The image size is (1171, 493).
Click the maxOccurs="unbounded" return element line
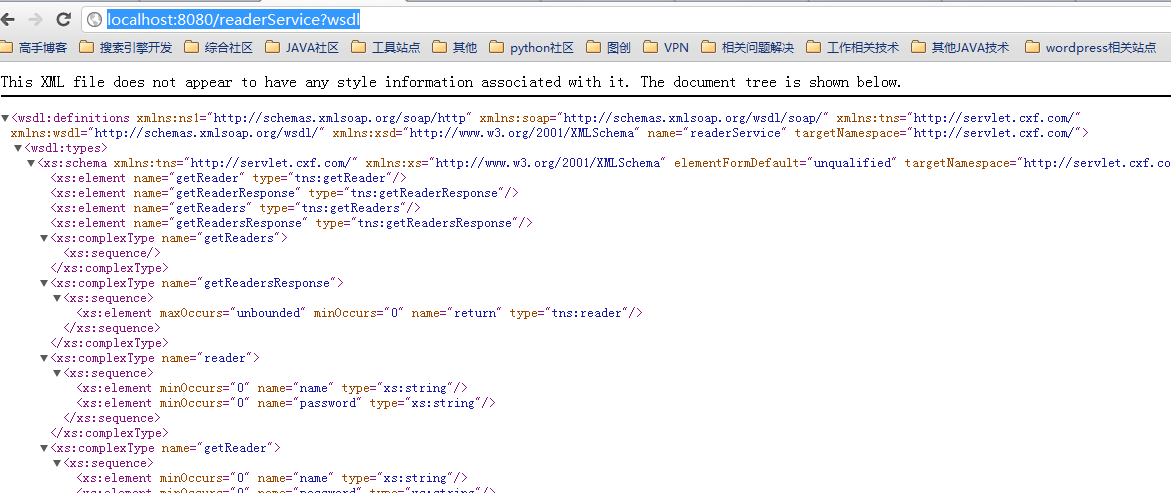[359, 313]
